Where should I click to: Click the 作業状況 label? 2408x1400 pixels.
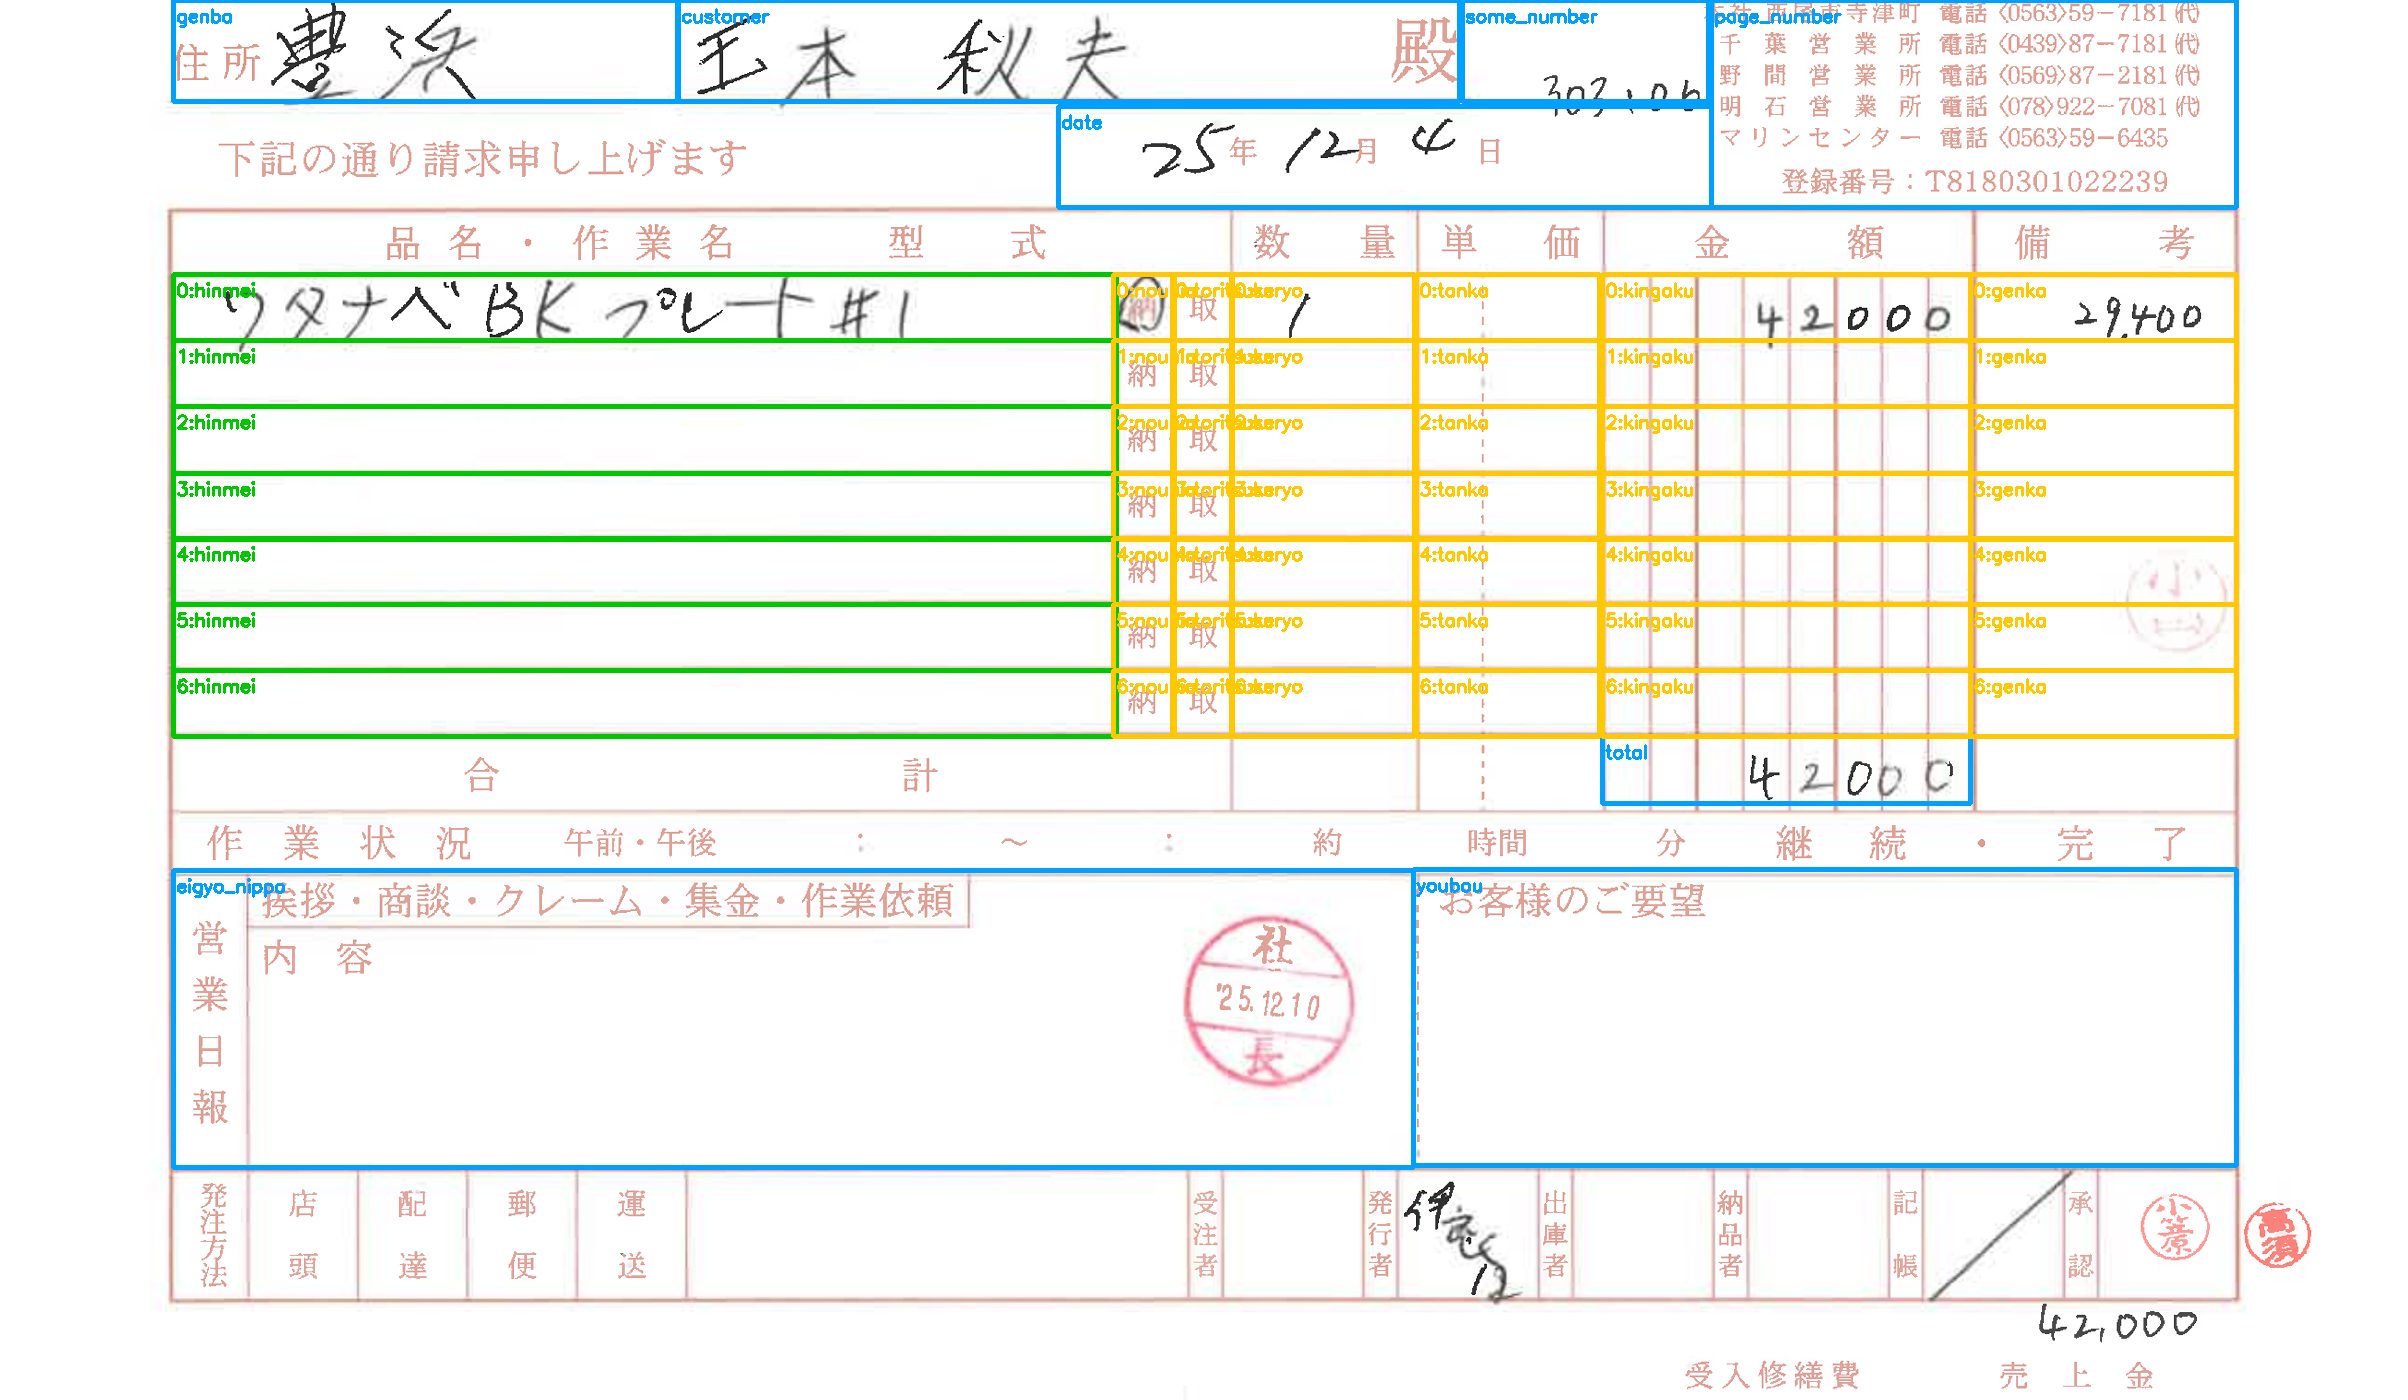[x=339, y=844]
